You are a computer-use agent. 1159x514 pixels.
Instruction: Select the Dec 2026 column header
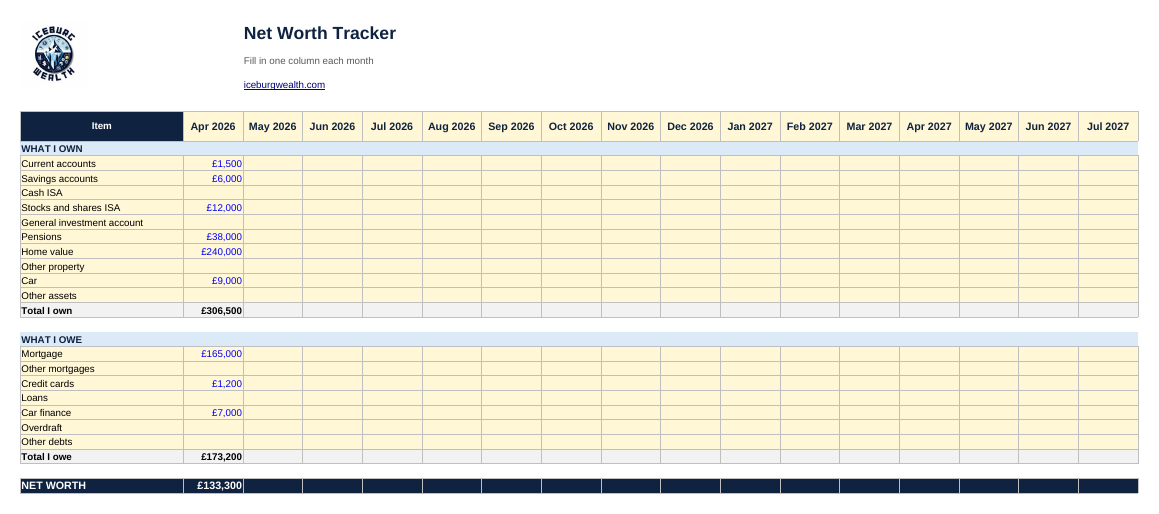pos(690,126)
